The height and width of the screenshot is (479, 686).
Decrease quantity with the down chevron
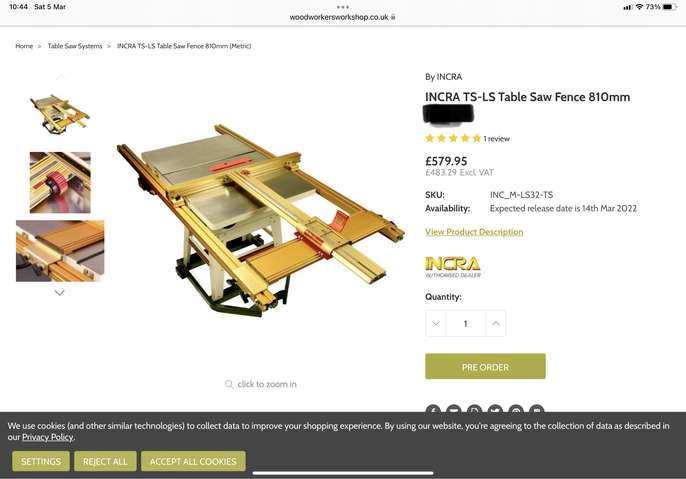pyautogui.click(x=436, y=323)
